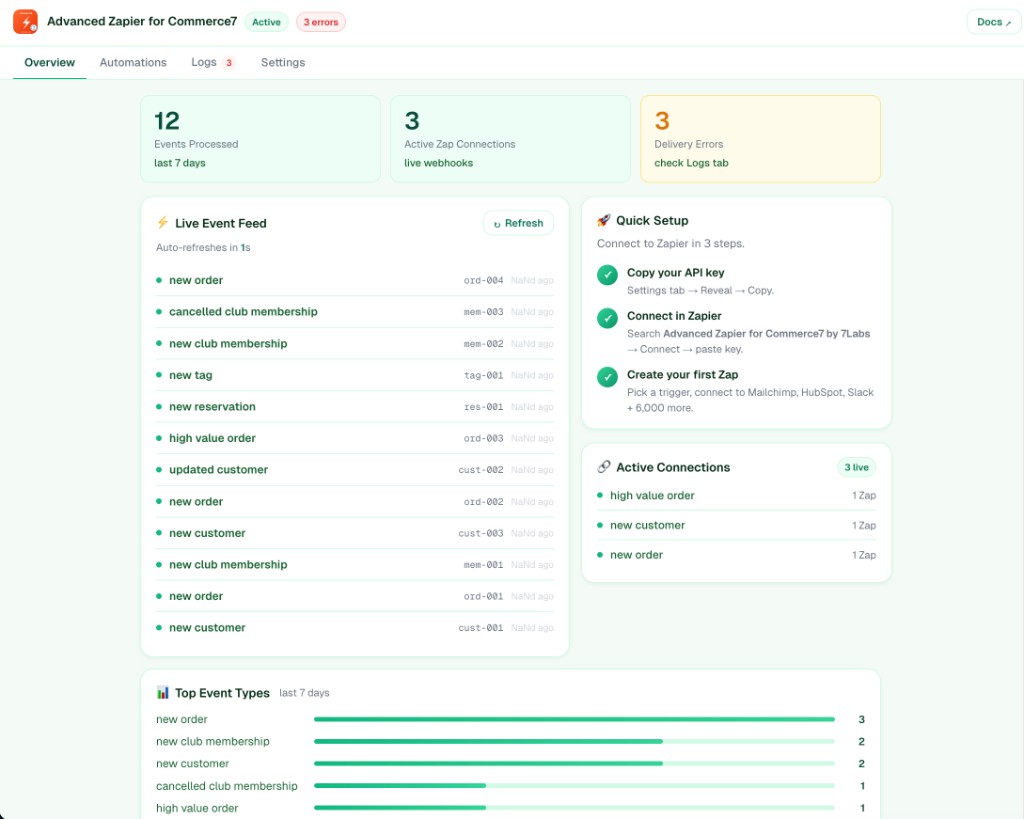This screenshot has height=819, width=1024.
Task: Select the new order event ord-002
Action: point(355,502)
